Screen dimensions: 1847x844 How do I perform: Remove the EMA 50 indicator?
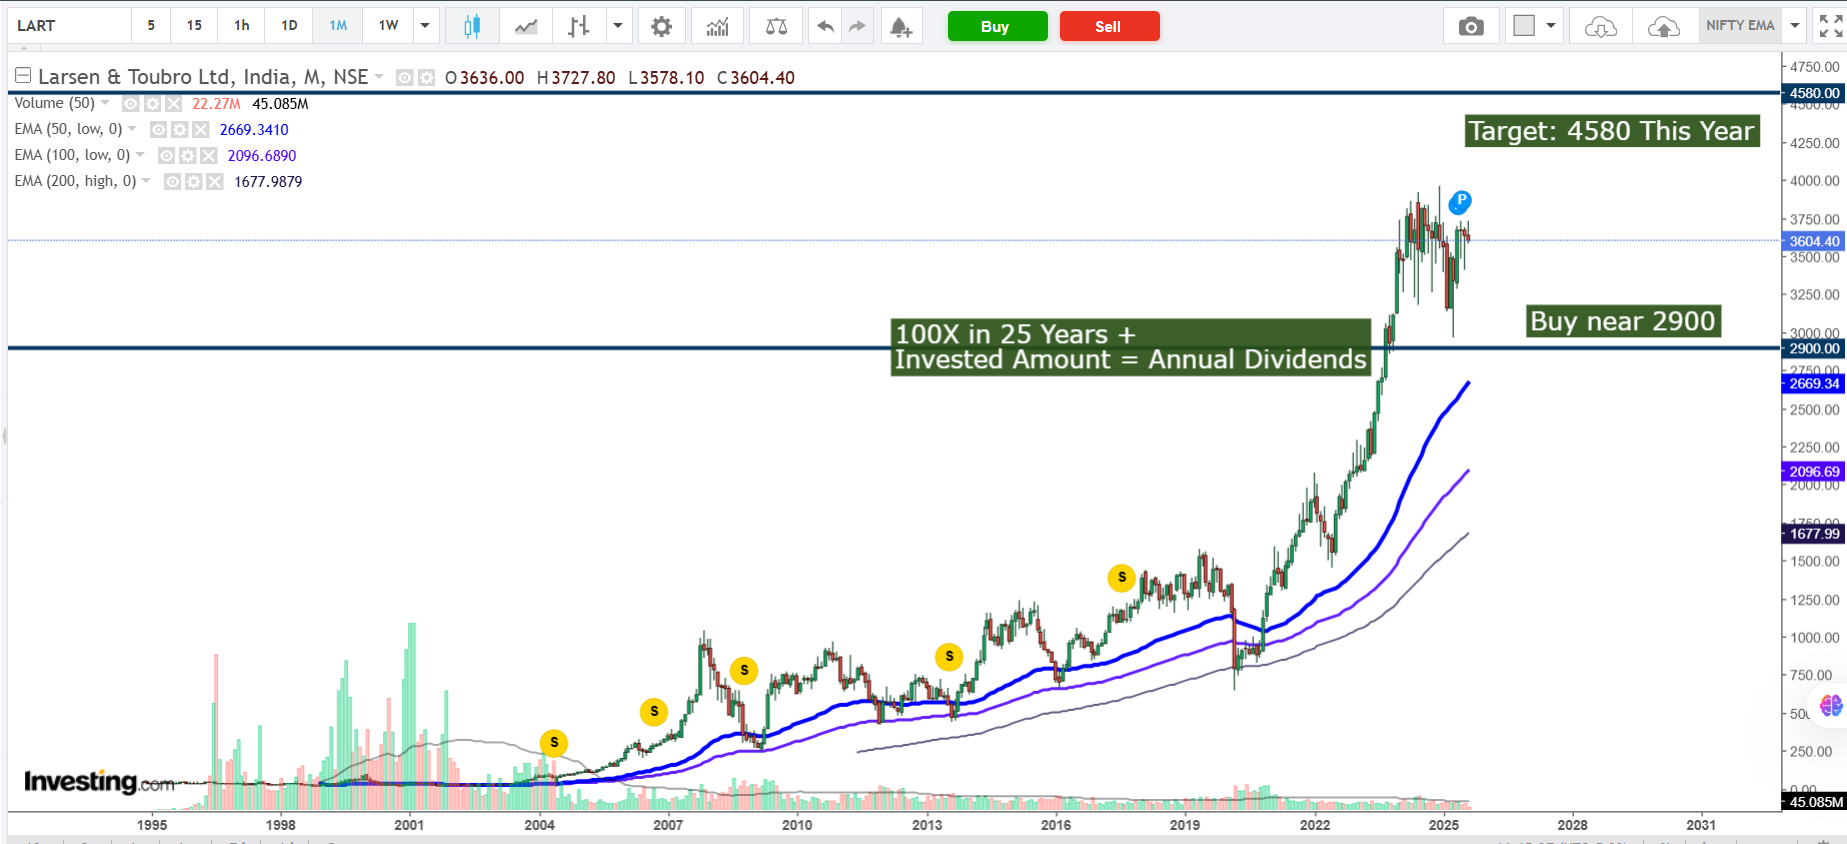(x=201, y=130)
